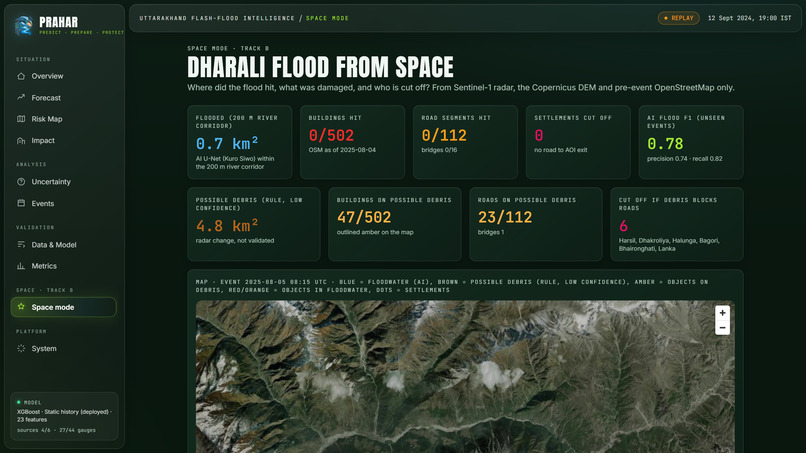Click the settlement names list Harsil, Dhakroliya

coord(669,245)
